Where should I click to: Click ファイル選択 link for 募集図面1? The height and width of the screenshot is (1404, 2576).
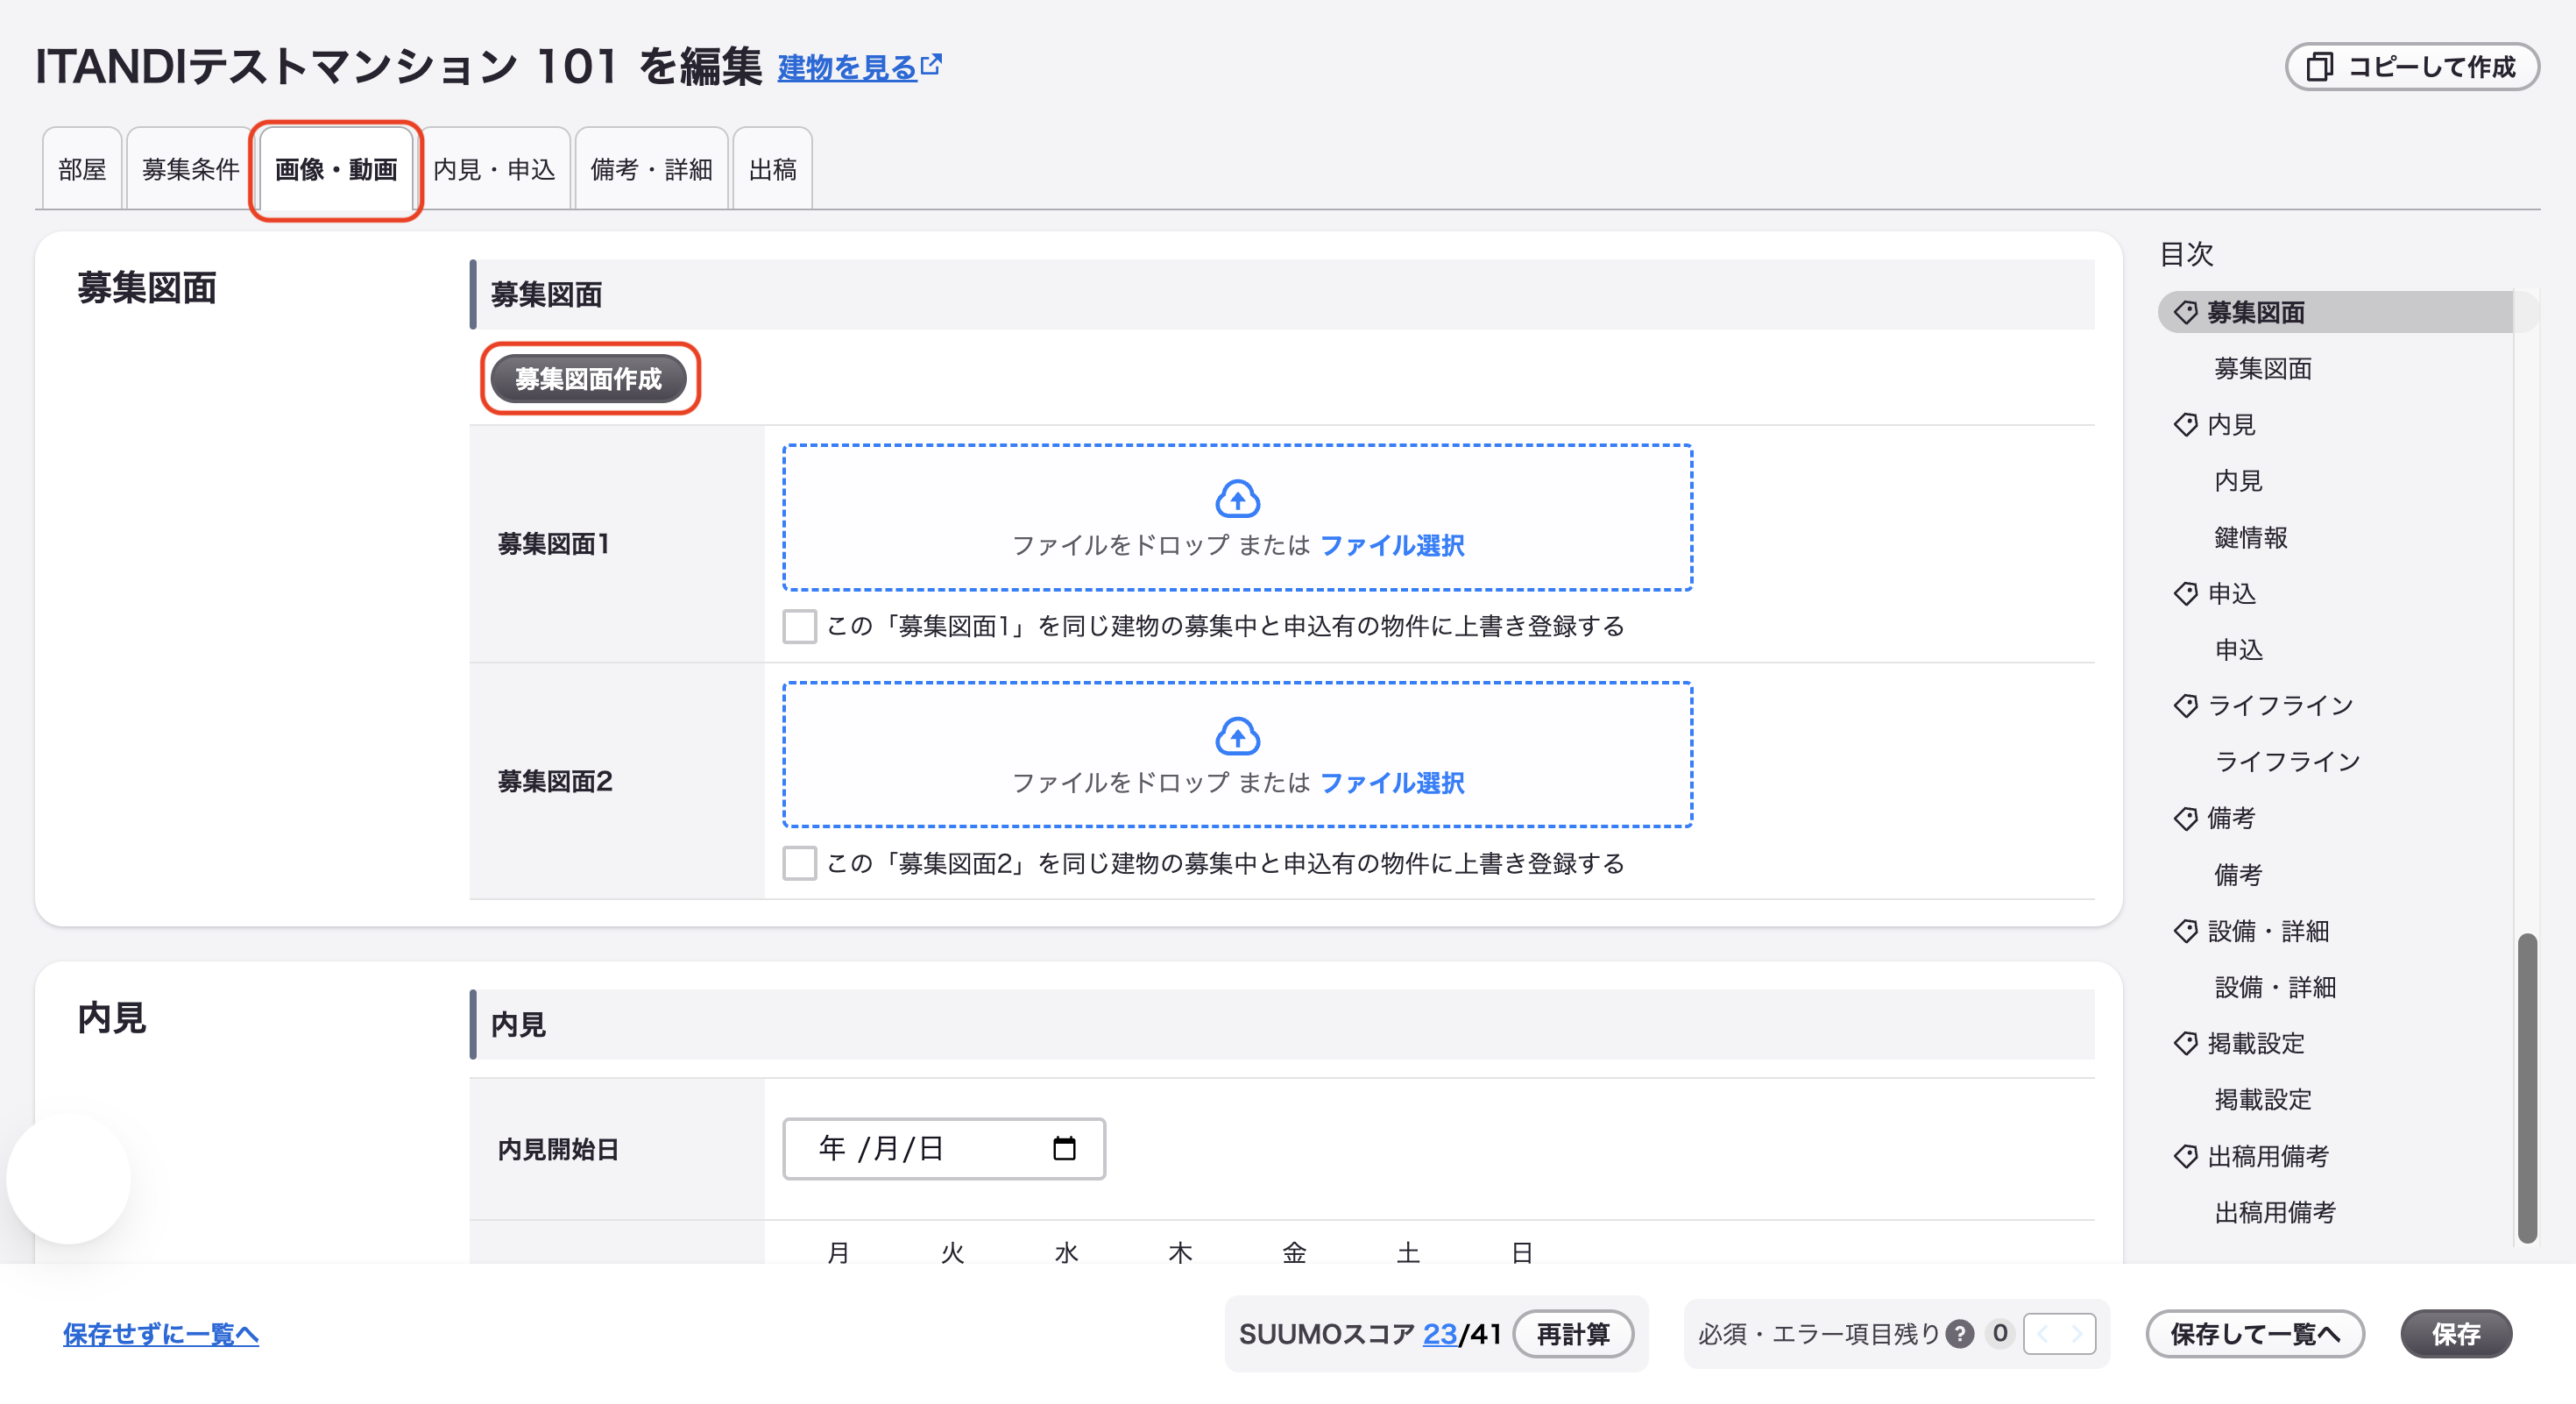[x=1392, y=546]
